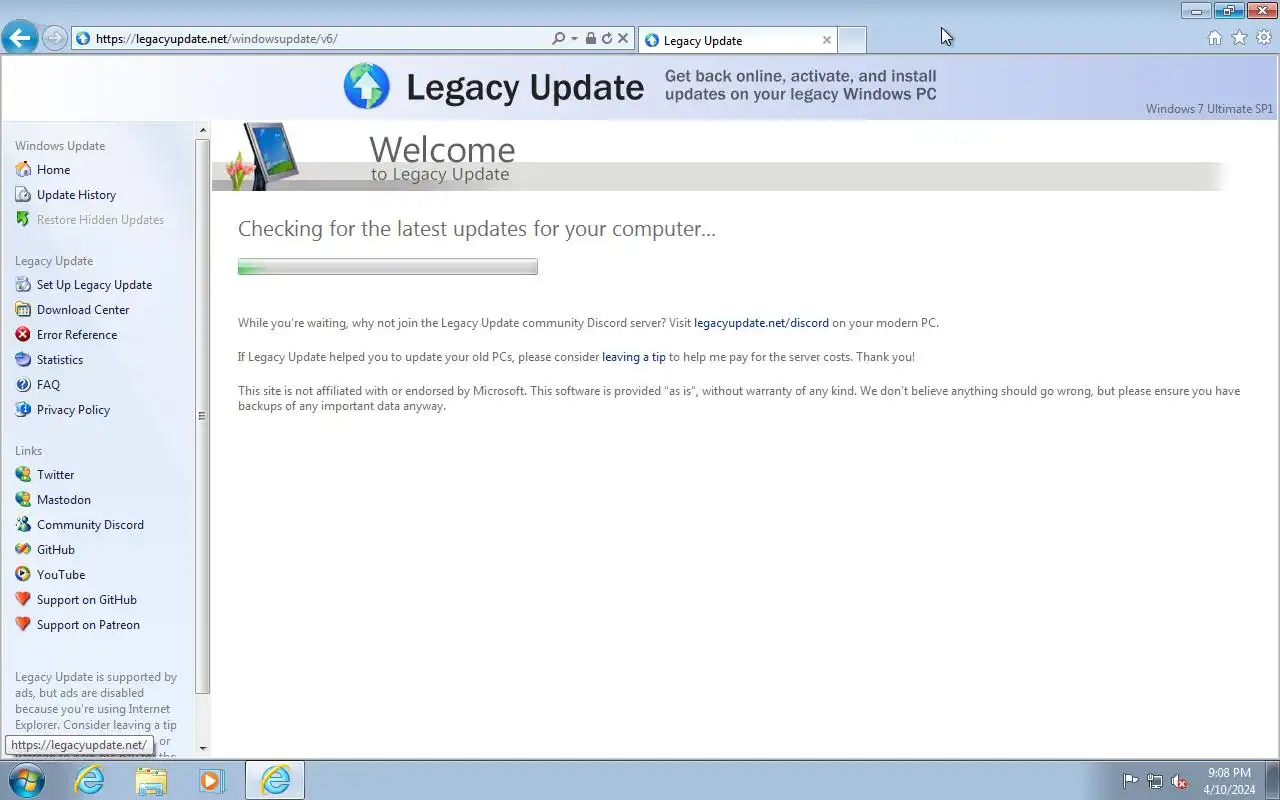Image resolution: width=1280 pixels, height=800 pixels.
Task: Click the pinned Internet Explorer taskbar icon
Action: click(90, 780)
